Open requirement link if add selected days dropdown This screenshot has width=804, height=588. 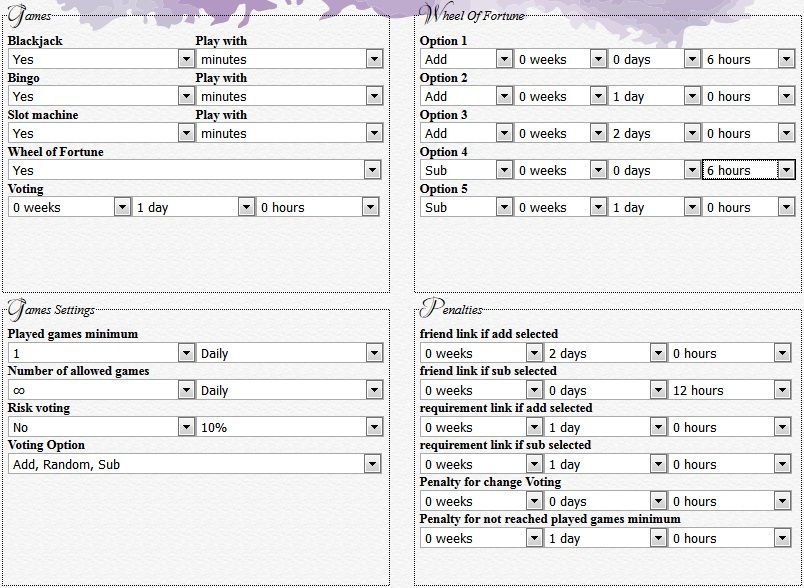click(606, 427)
